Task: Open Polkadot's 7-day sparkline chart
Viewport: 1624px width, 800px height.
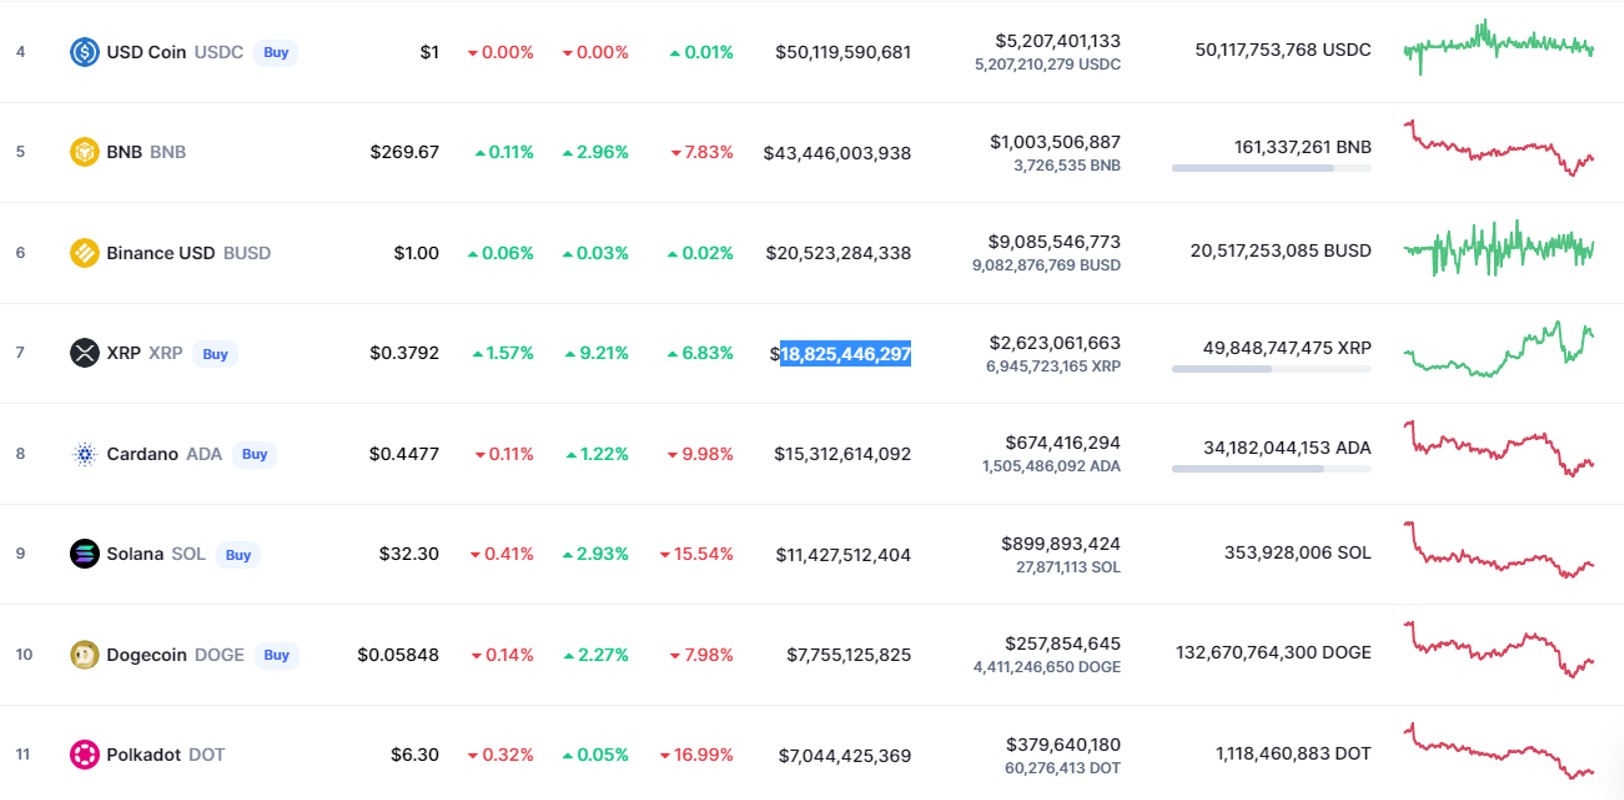Action: coord(1498,751)
